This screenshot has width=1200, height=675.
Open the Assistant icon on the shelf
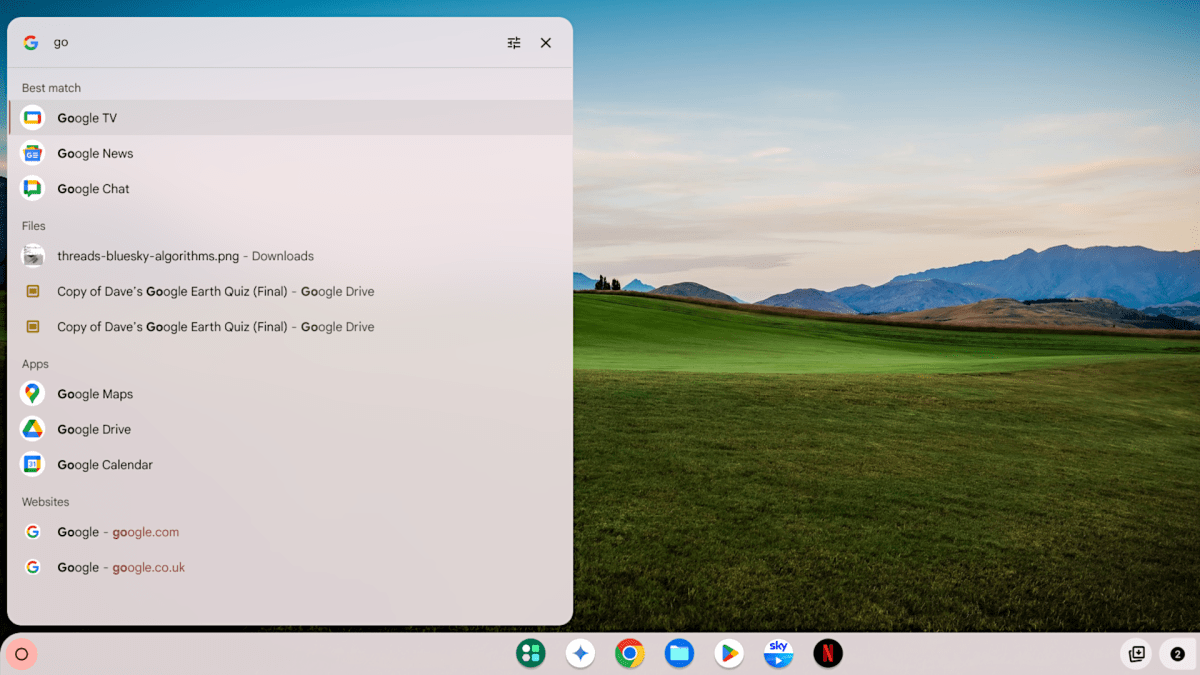click(580, 653)
